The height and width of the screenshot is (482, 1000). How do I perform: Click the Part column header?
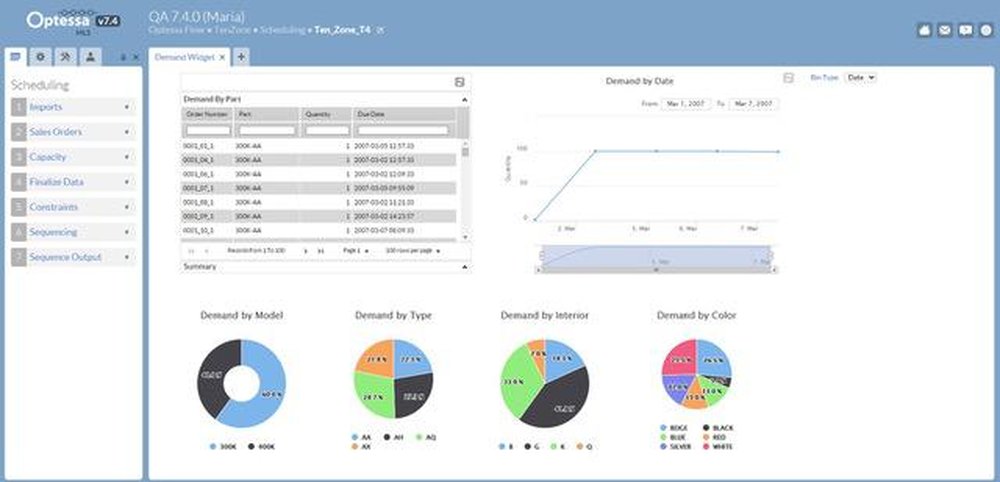(x=267, y=114)
